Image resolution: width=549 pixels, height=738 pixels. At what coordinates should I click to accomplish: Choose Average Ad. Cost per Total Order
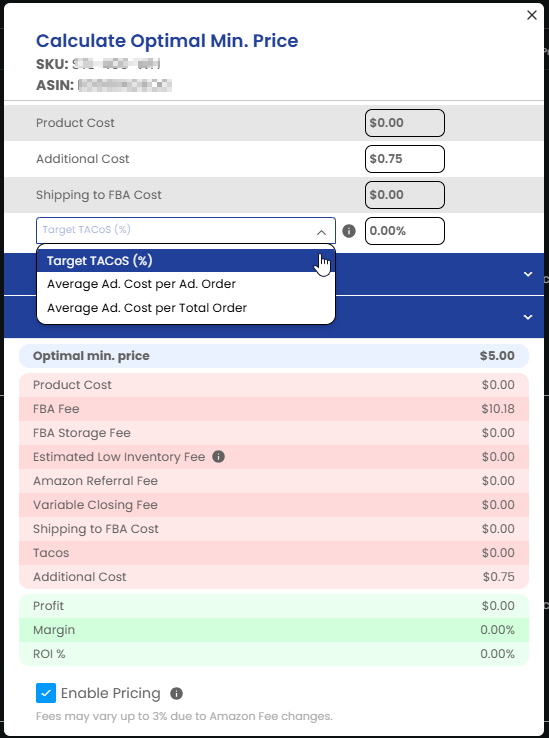(x=186, y=308)
